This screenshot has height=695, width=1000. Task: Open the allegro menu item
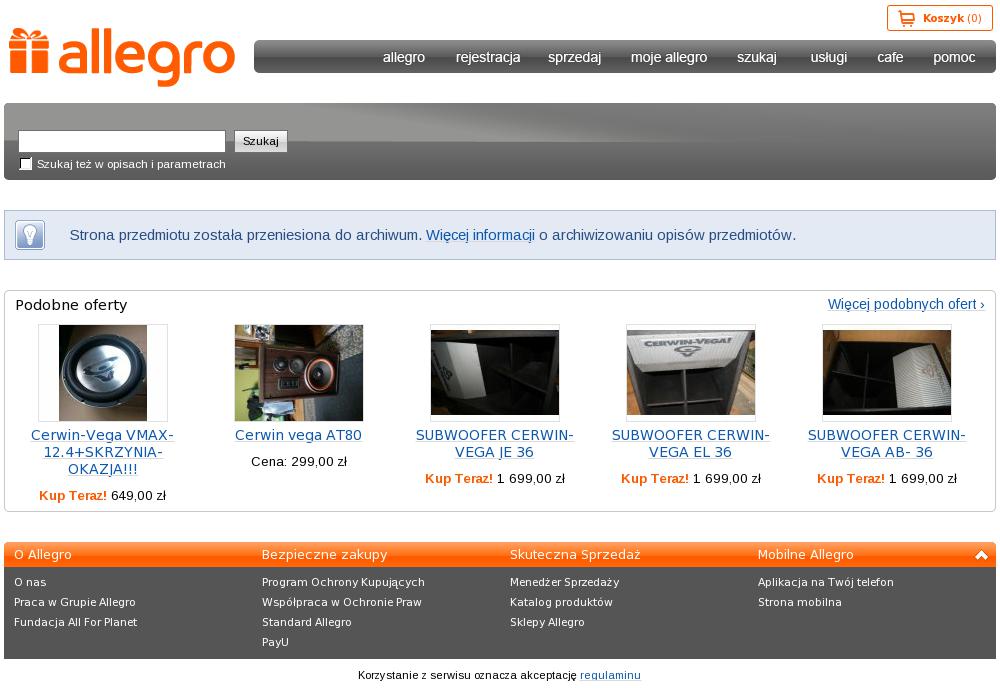(404, 57)
